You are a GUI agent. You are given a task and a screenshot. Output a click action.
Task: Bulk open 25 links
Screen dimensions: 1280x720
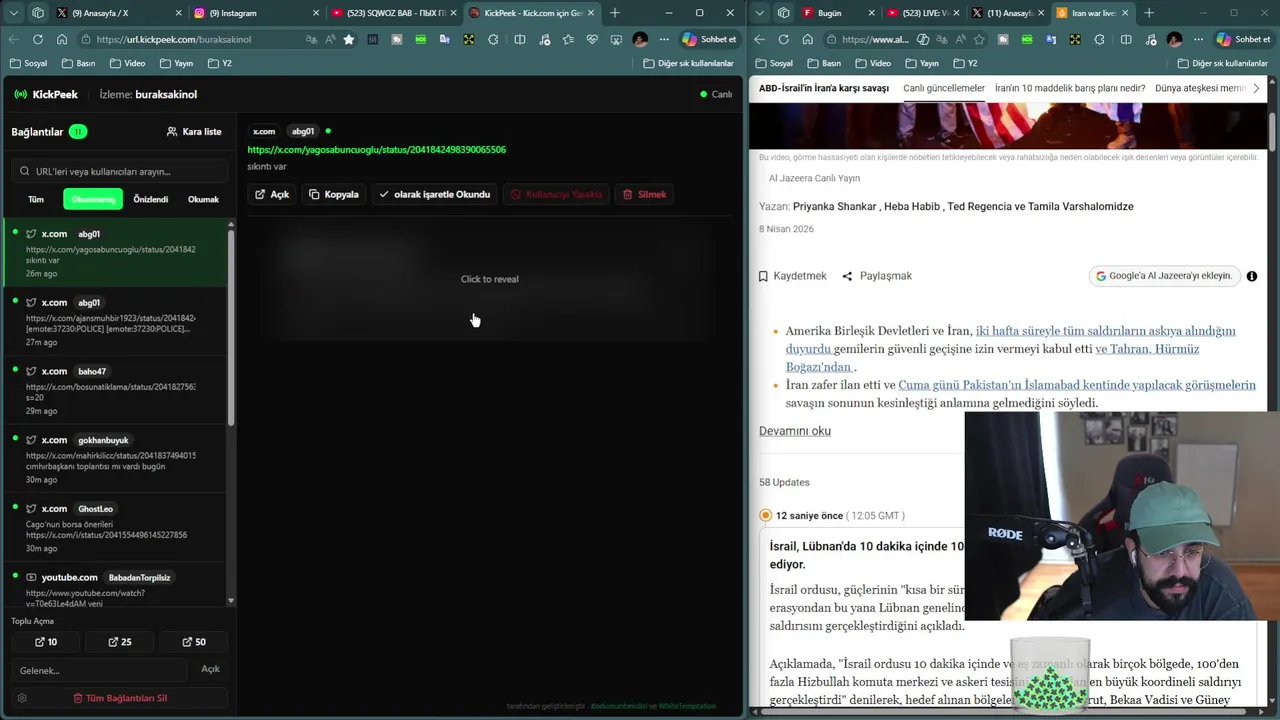coord(119,642)
